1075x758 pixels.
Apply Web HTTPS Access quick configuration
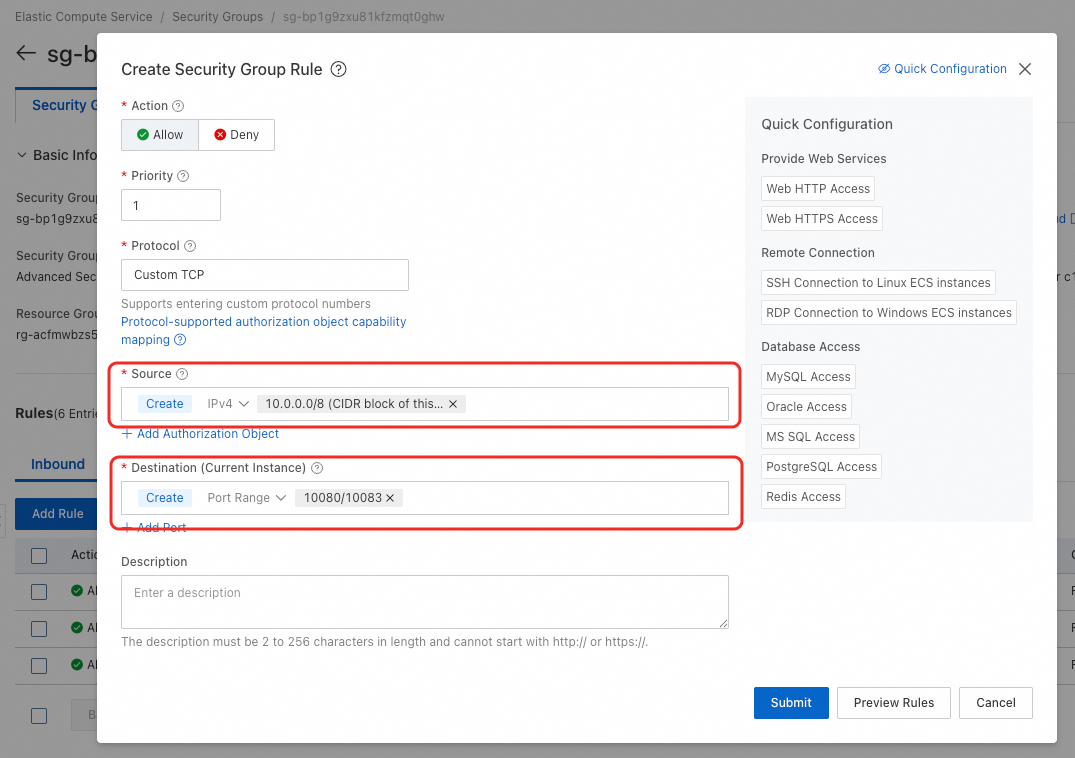[x=821, y=219]
